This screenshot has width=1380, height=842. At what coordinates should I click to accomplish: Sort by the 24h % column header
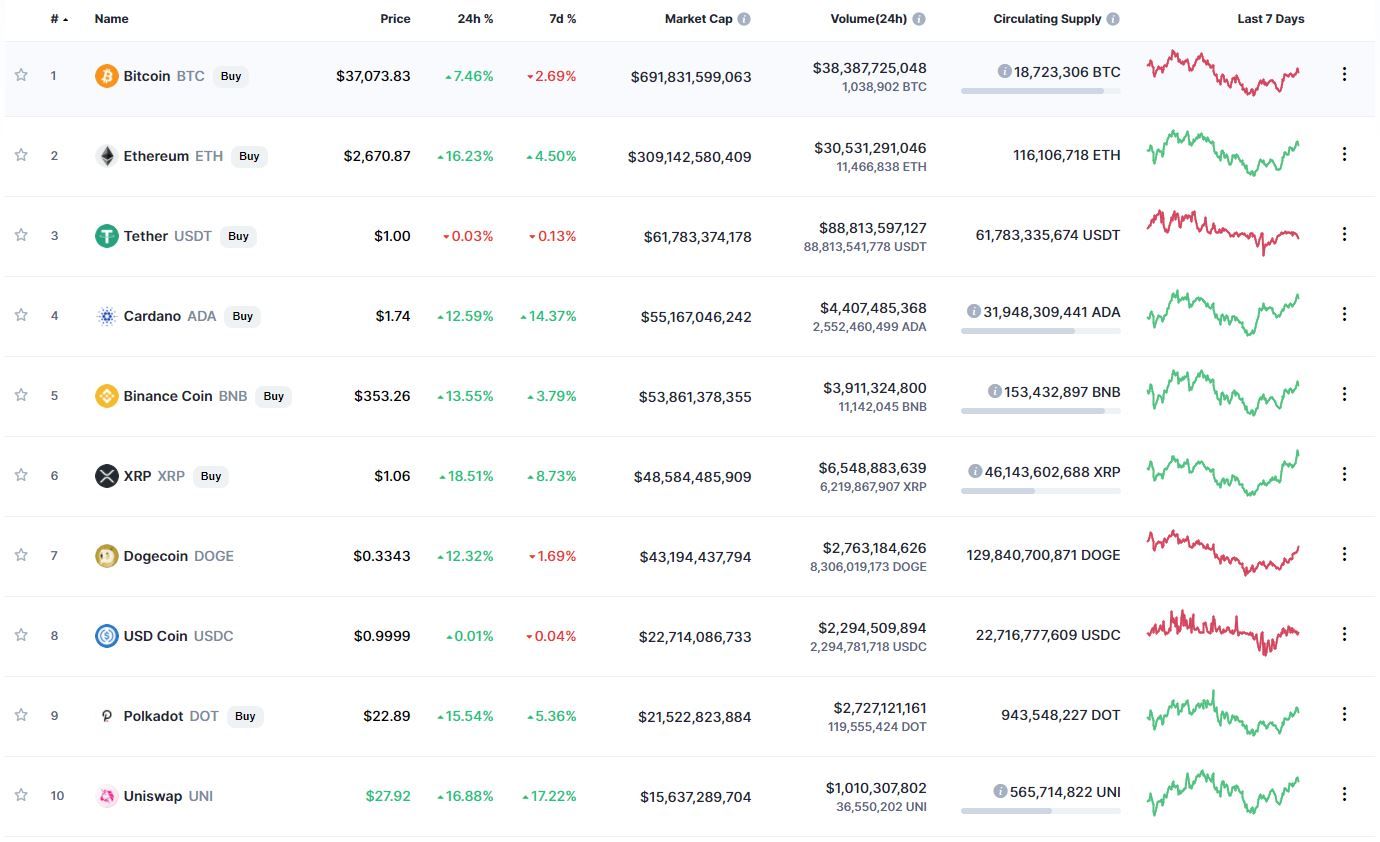[x=474, y=19]
